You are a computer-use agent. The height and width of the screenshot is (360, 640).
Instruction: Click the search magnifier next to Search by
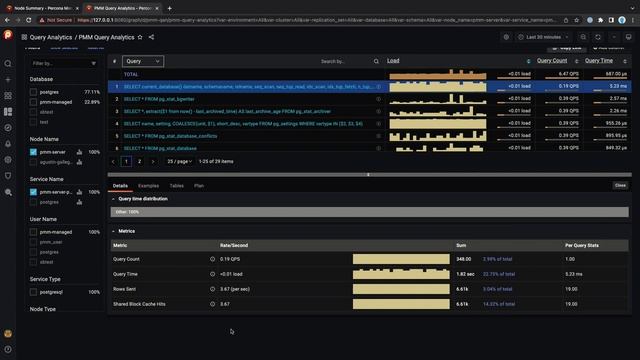[376, 61]
